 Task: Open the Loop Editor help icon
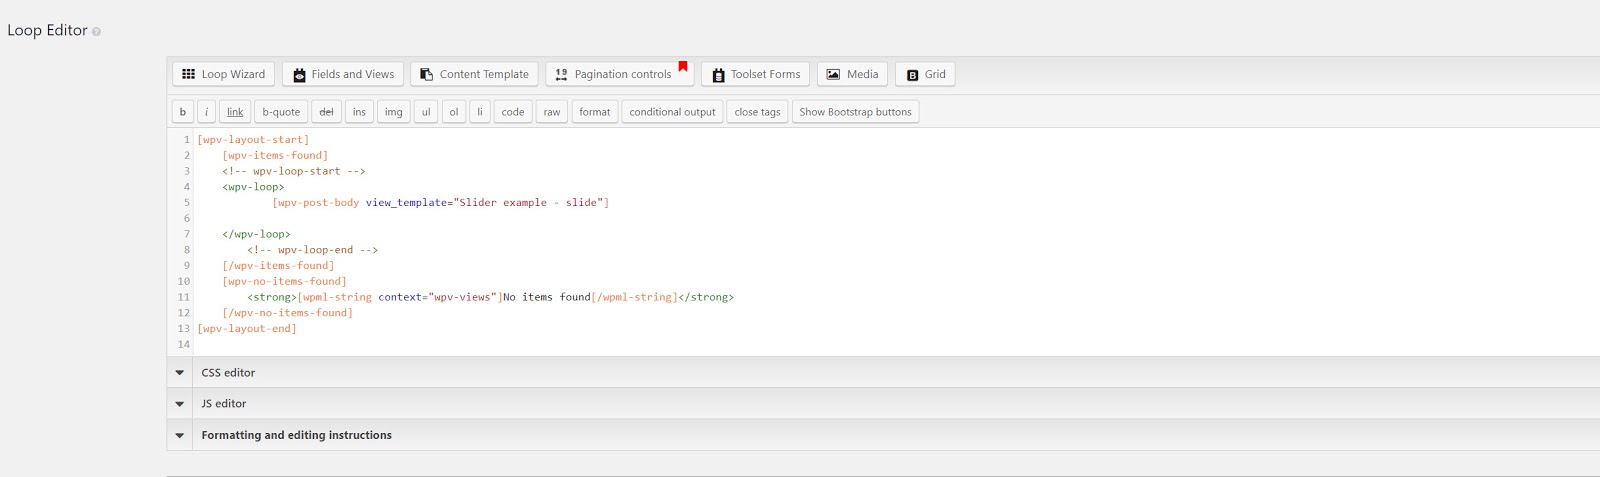coord(96,32)
